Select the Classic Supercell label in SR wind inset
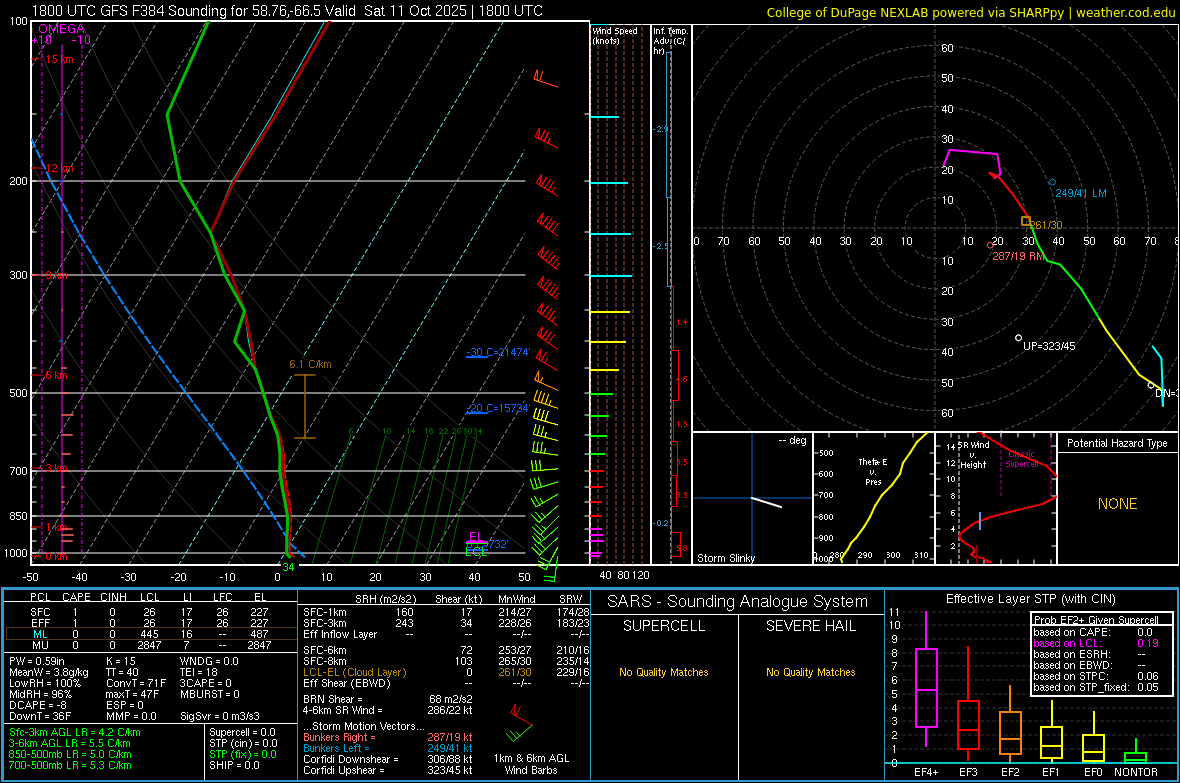Screen dimensions: 1180x783 point(1021,459)
